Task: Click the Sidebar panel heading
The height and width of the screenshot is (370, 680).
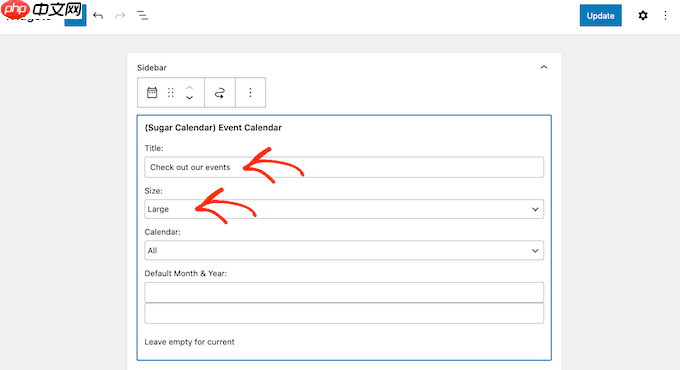Action: tap(152, 68)
